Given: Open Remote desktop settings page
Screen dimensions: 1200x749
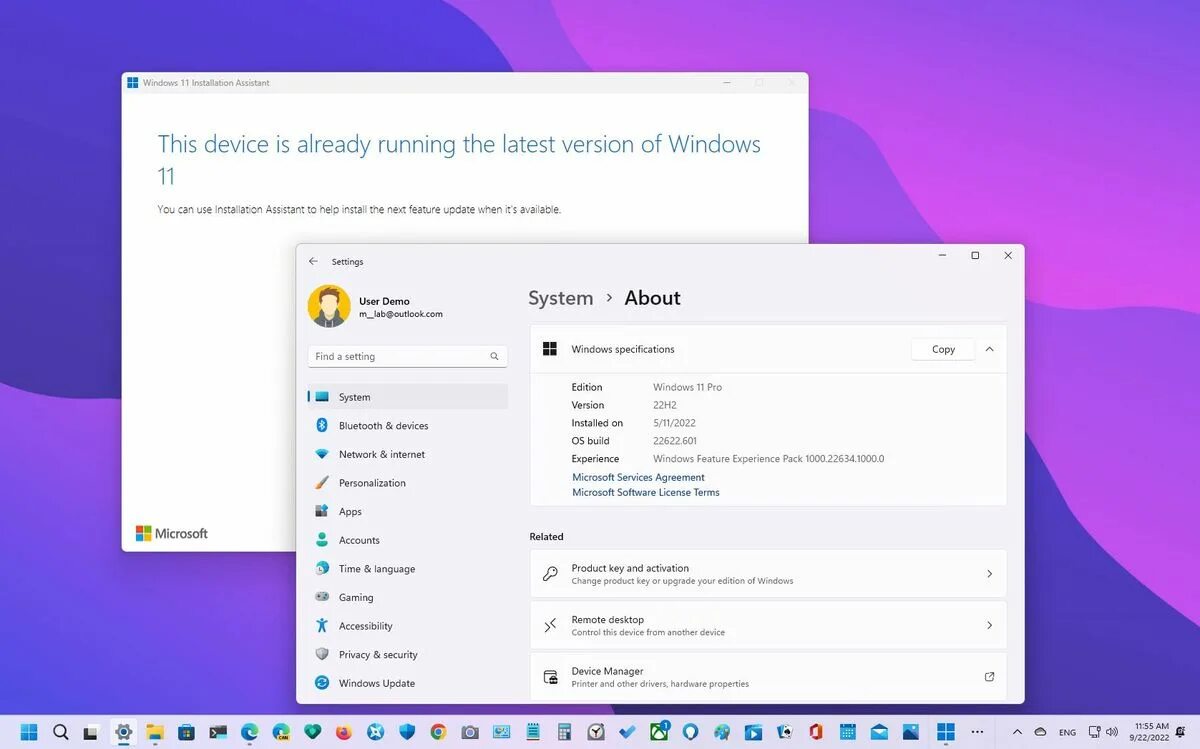Looking at the screenshot, I should pyautogui.click(x=768, y=625).
